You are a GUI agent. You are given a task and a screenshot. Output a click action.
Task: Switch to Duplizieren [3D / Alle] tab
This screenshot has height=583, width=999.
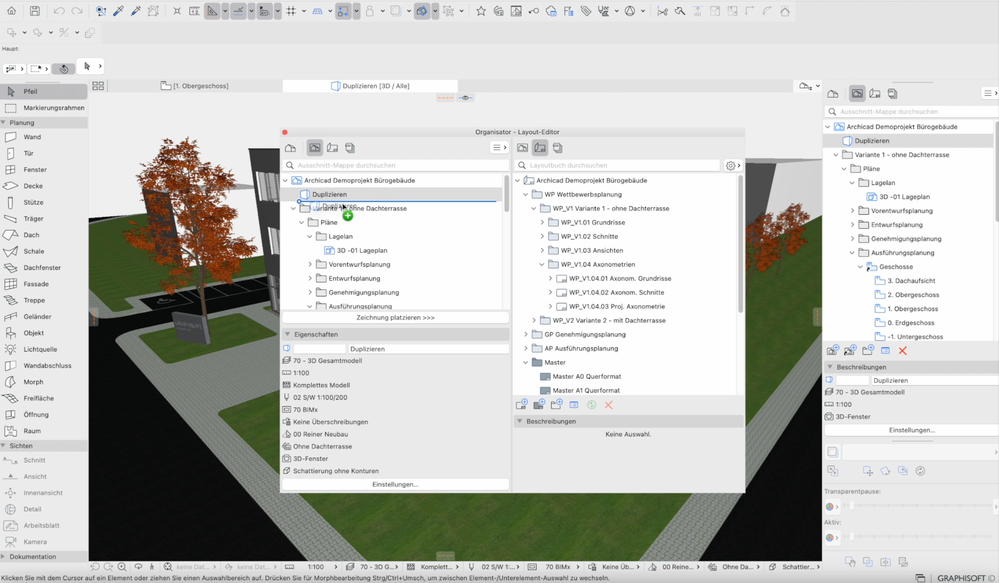(370, 86)
